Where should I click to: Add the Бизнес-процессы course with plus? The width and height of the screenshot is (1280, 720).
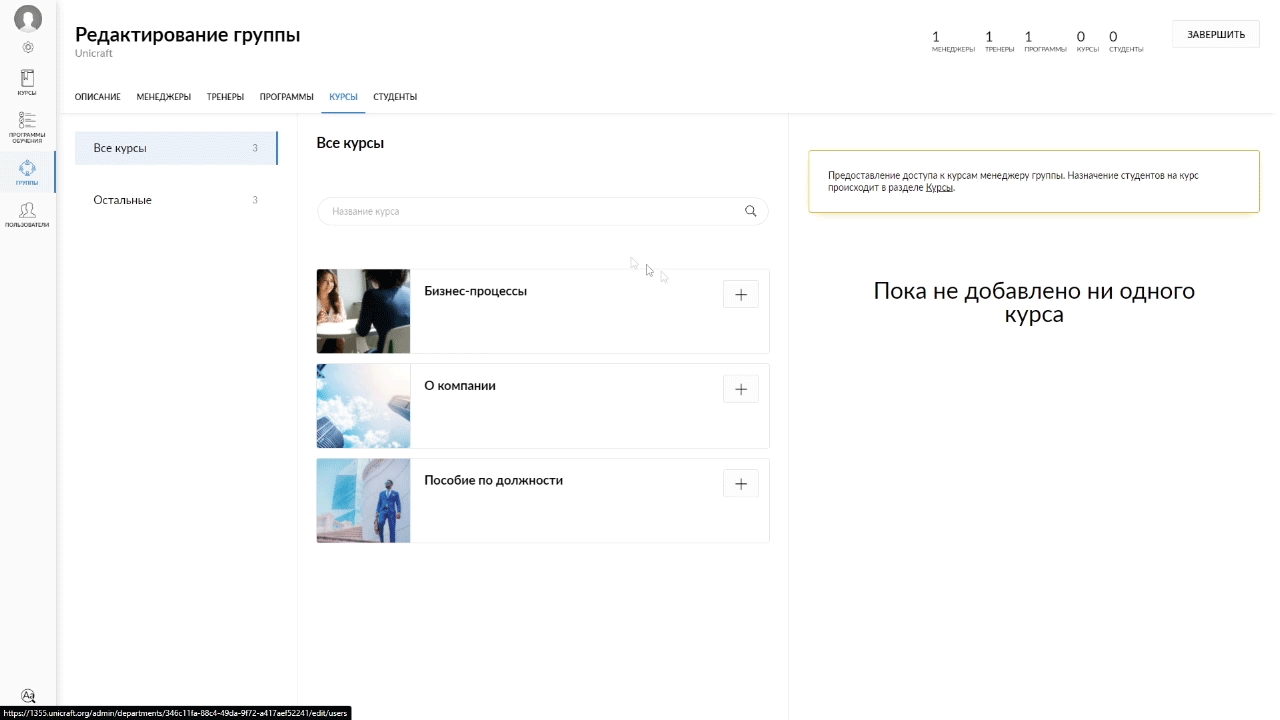click(x=741, y=294)
